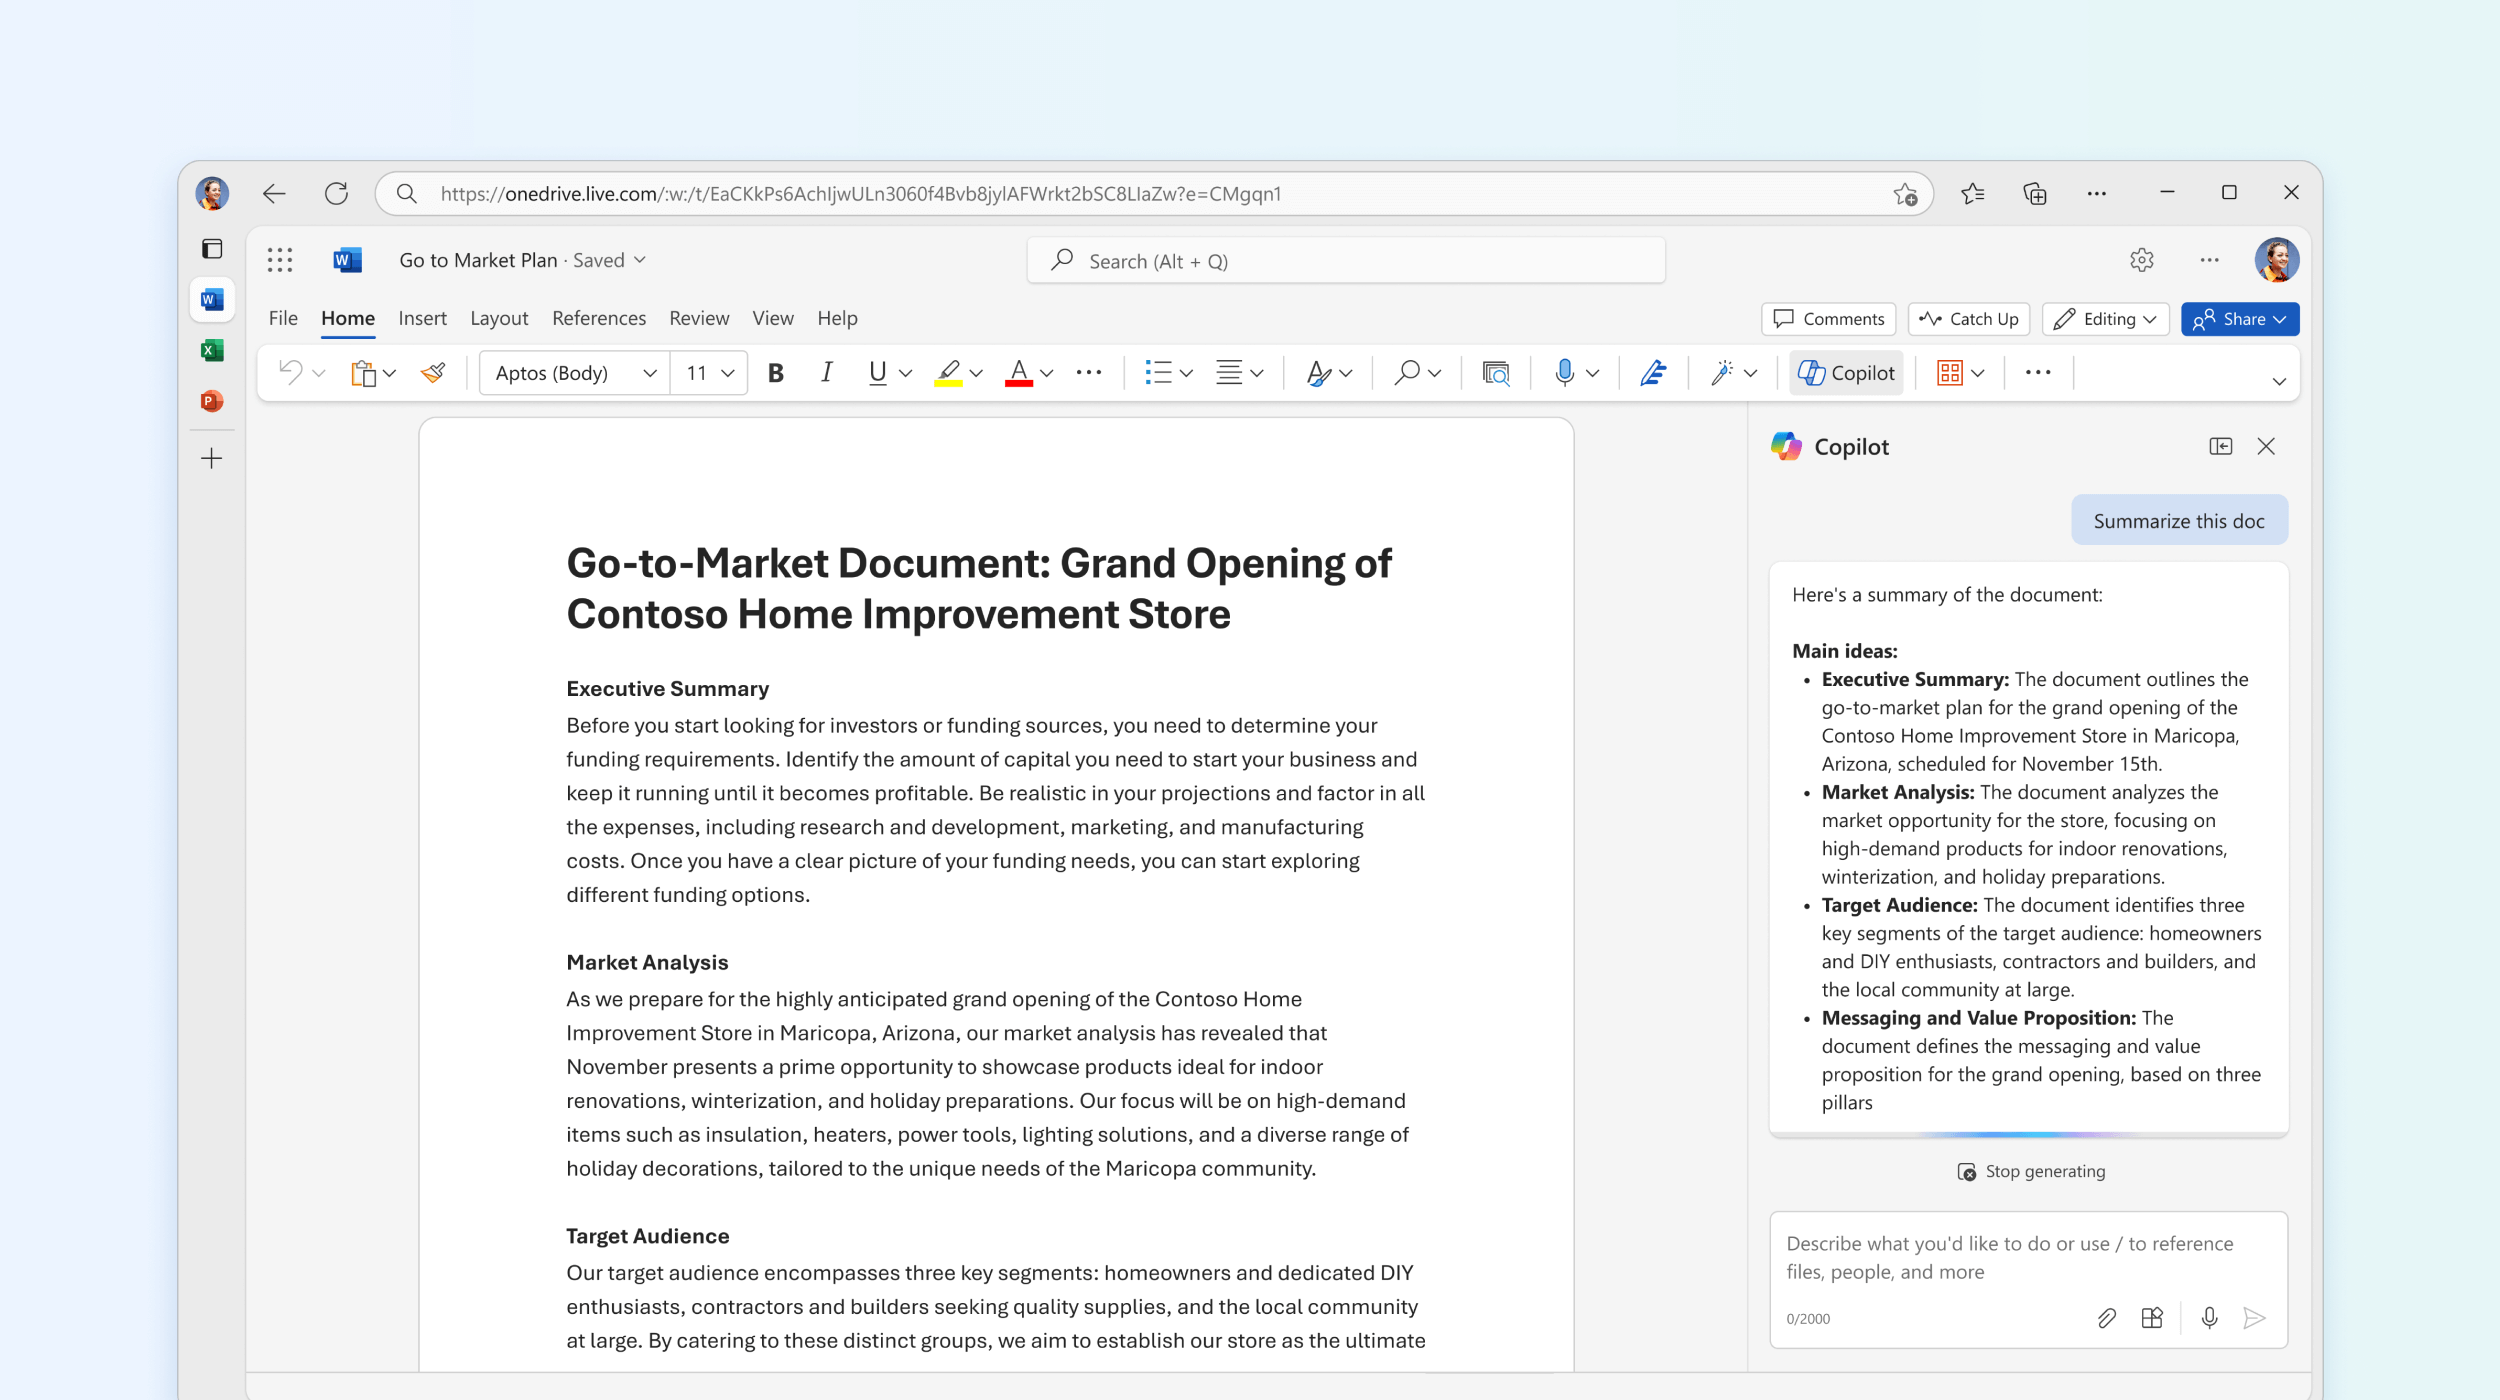Open the Insert menu tab
The image size is (2500, 1400).
click(x=419, y=318)
